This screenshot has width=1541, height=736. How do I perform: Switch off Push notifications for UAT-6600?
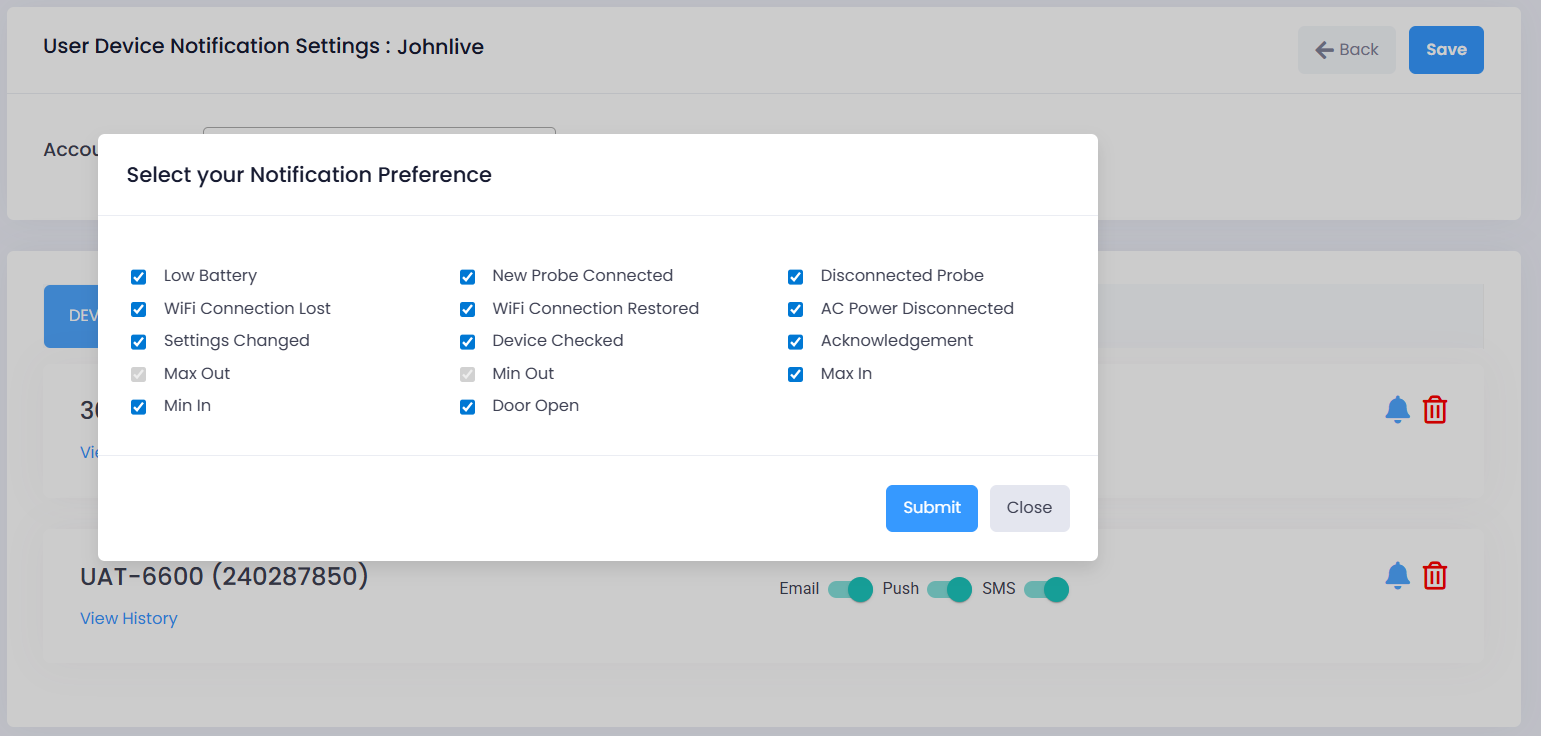click(950, 589)
